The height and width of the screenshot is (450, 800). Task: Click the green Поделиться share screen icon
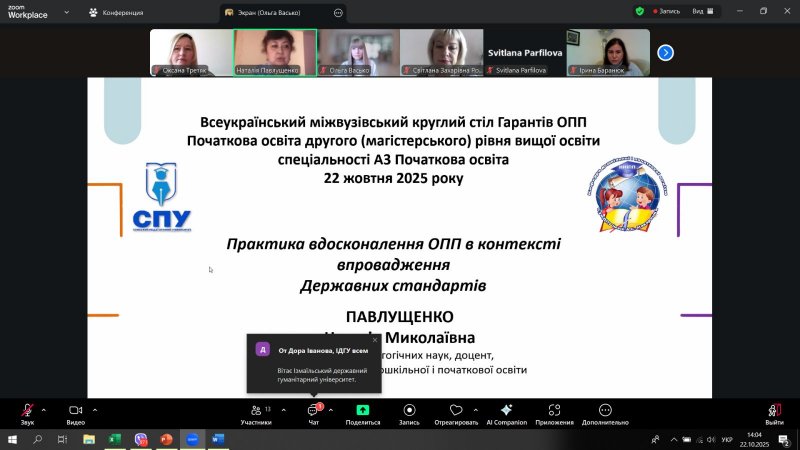click(362, 411)
